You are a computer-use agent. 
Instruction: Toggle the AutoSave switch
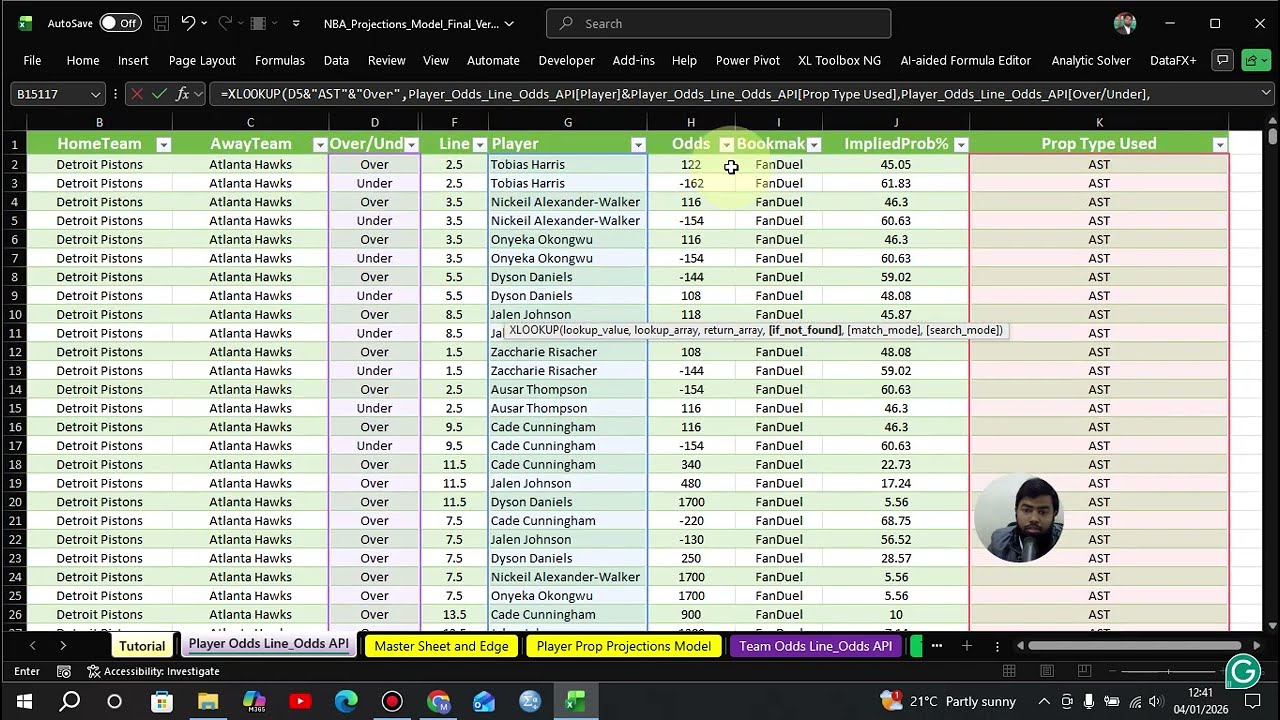(x=121, y=23)
